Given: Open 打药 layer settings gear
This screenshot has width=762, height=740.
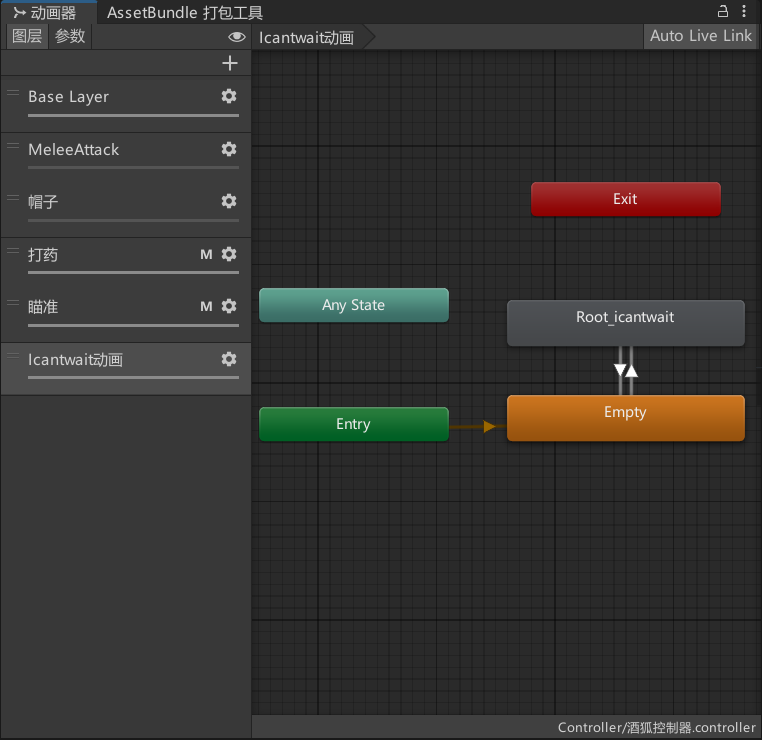Looking at the screenshot, I should pyautogui.click(x=229, y=254).
